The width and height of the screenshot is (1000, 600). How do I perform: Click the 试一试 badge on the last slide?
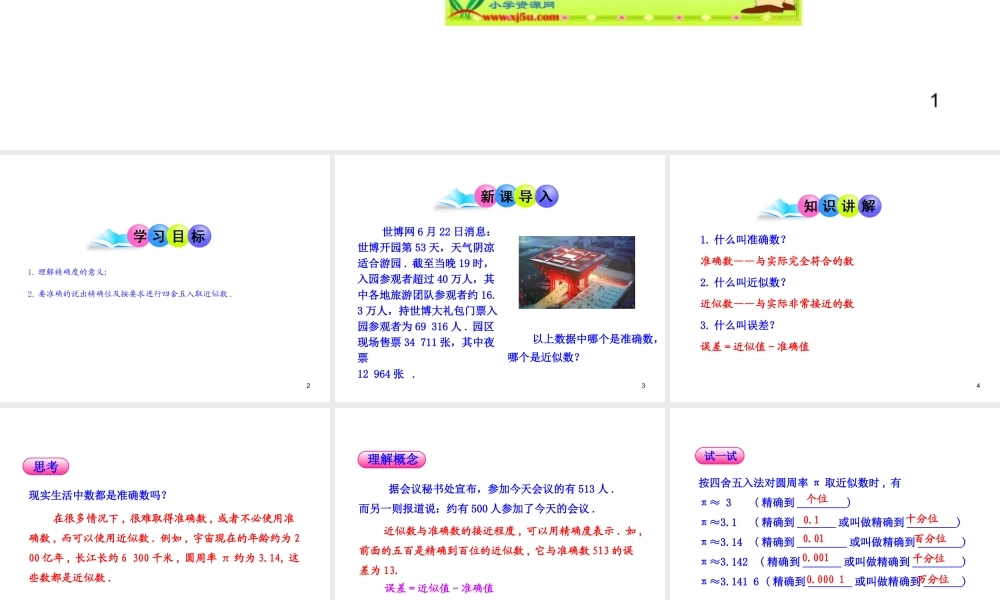tap(720, 456)
